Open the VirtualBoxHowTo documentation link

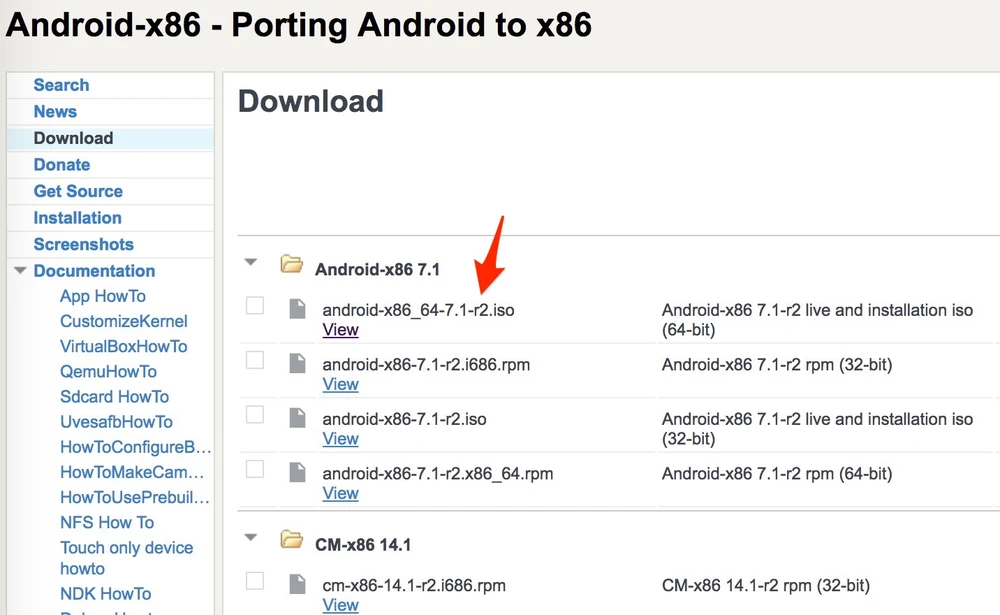click(123, 347)
